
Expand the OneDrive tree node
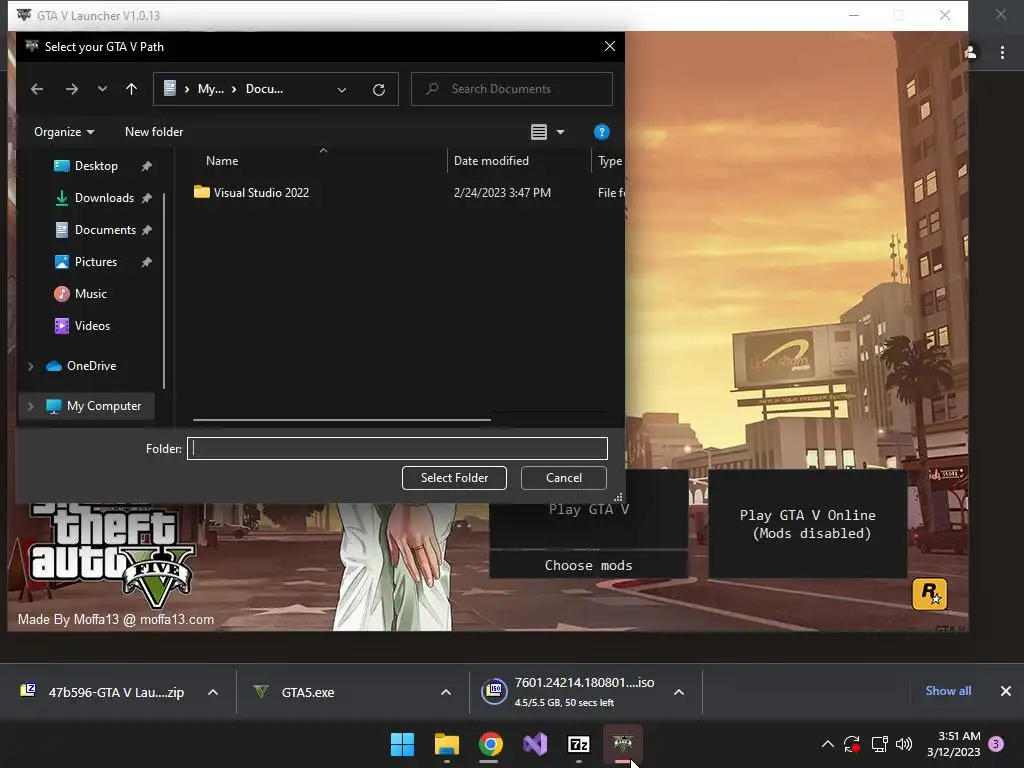pyautogui.click(x=30, y=366)
